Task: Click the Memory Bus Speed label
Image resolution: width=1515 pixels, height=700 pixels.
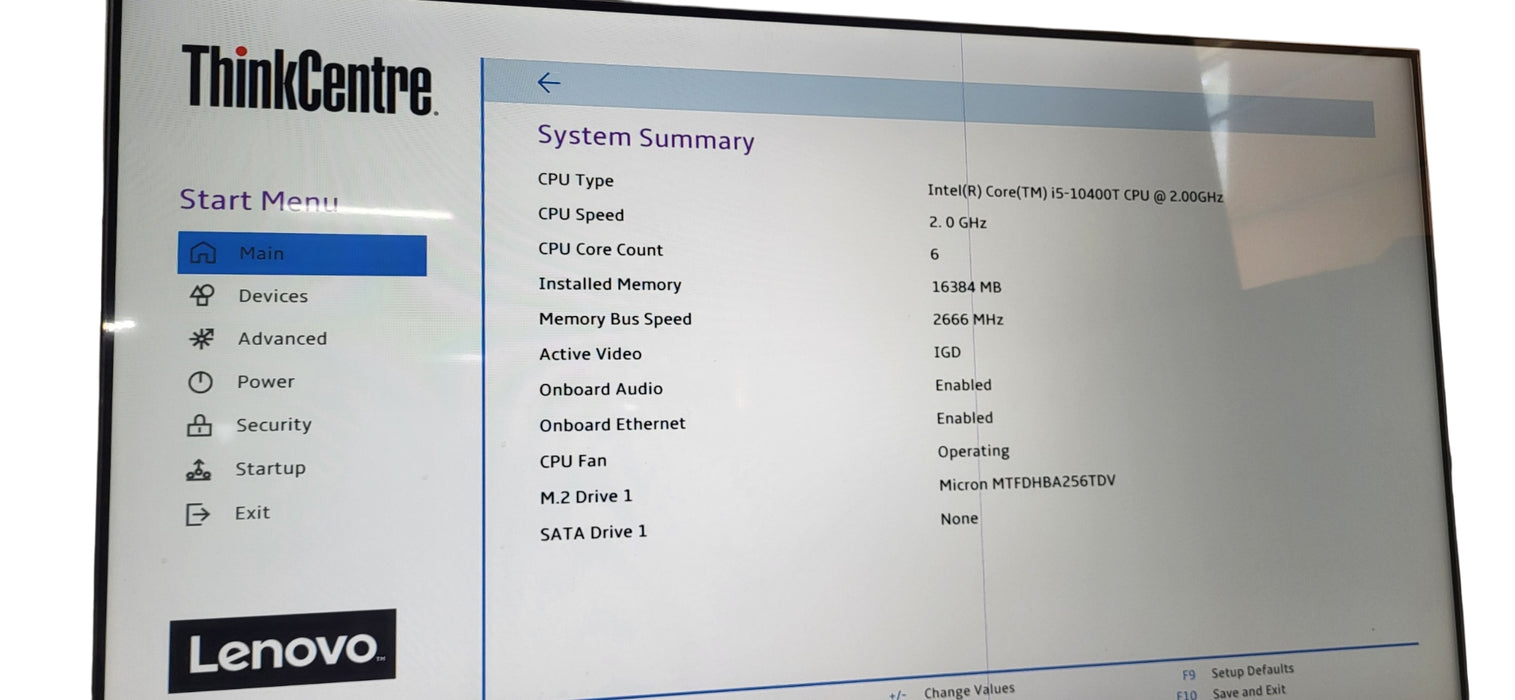Action: pyautogui.click(x=615, y=319)
